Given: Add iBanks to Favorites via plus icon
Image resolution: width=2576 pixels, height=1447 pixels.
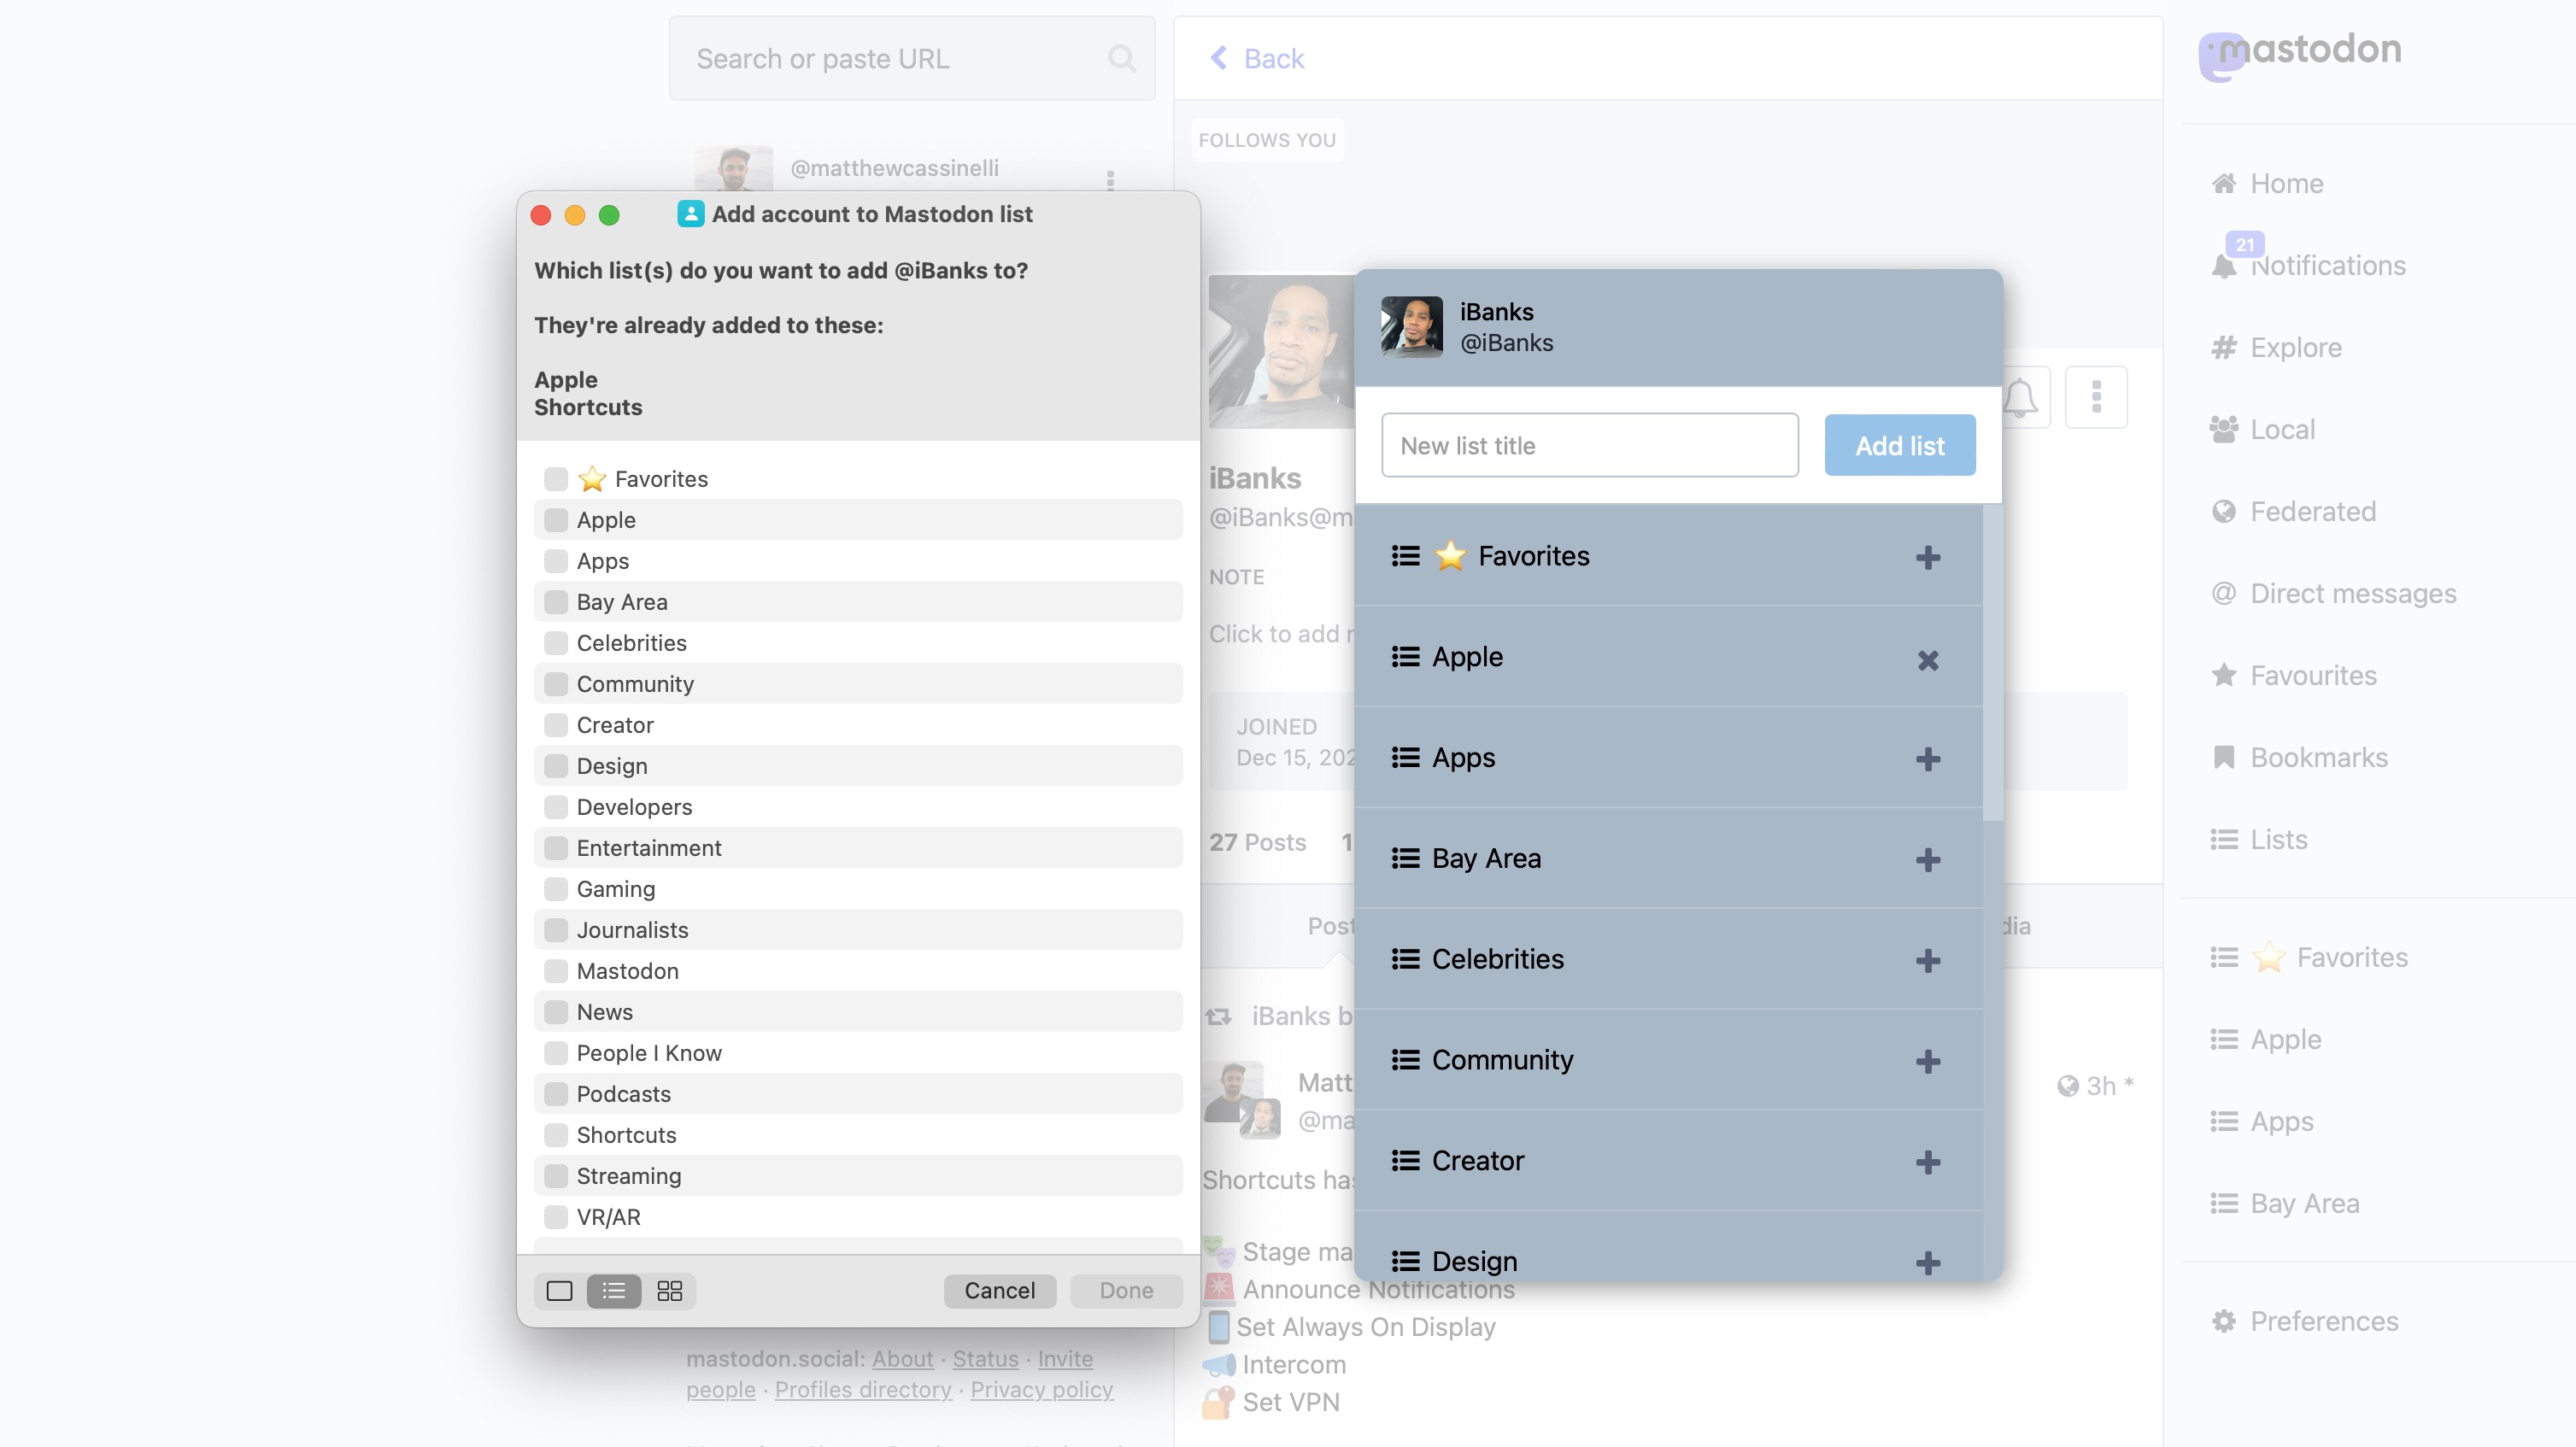Looking at the screenshot, I should [1928, 557].
